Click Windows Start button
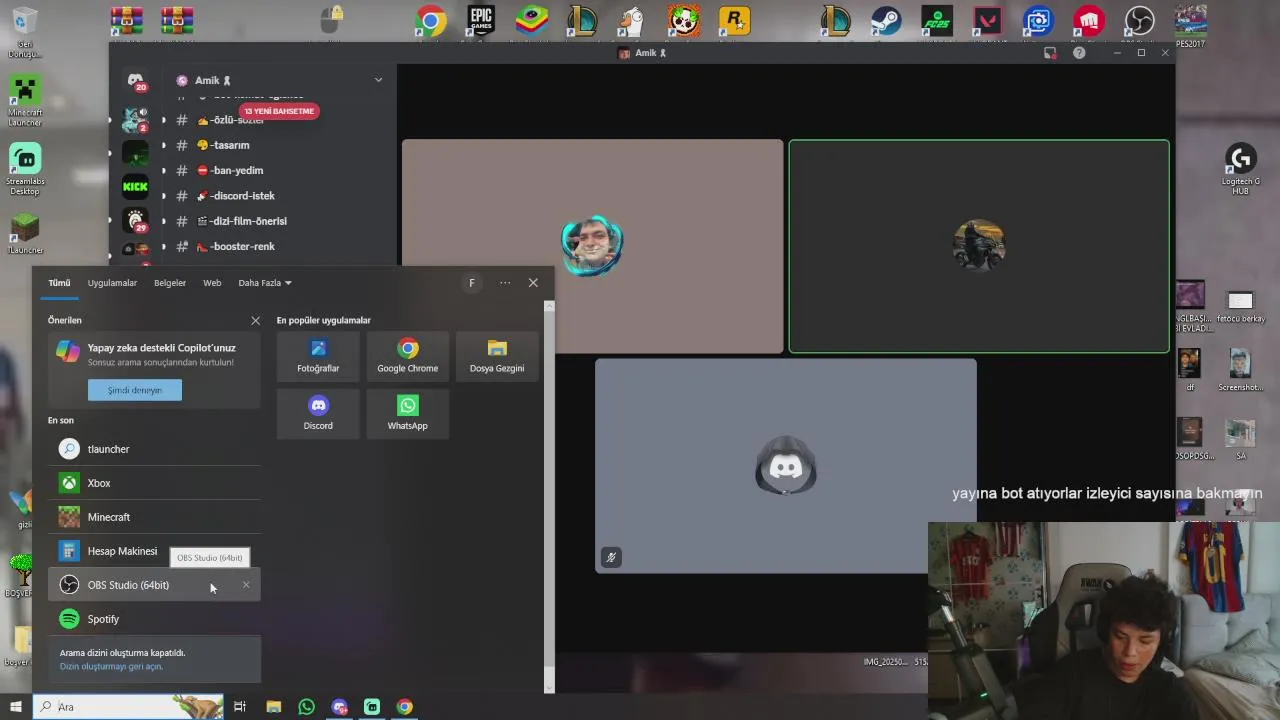 pyautogui.click(x=15, y=707)
